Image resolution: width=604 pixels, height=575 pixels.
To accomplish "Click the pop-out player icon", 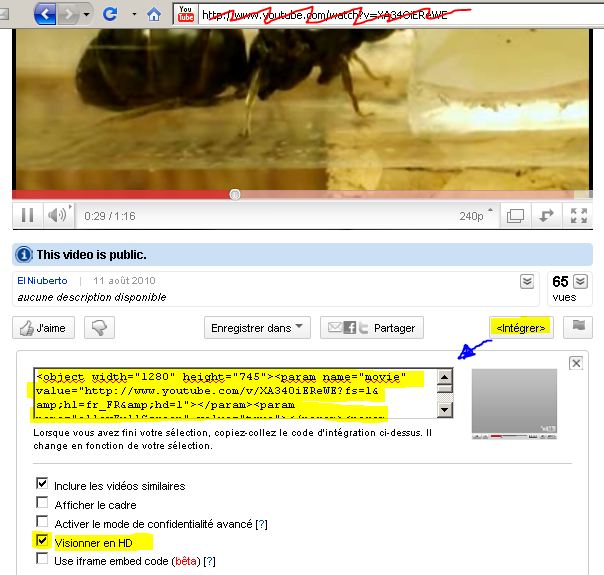I will (515, 215).
